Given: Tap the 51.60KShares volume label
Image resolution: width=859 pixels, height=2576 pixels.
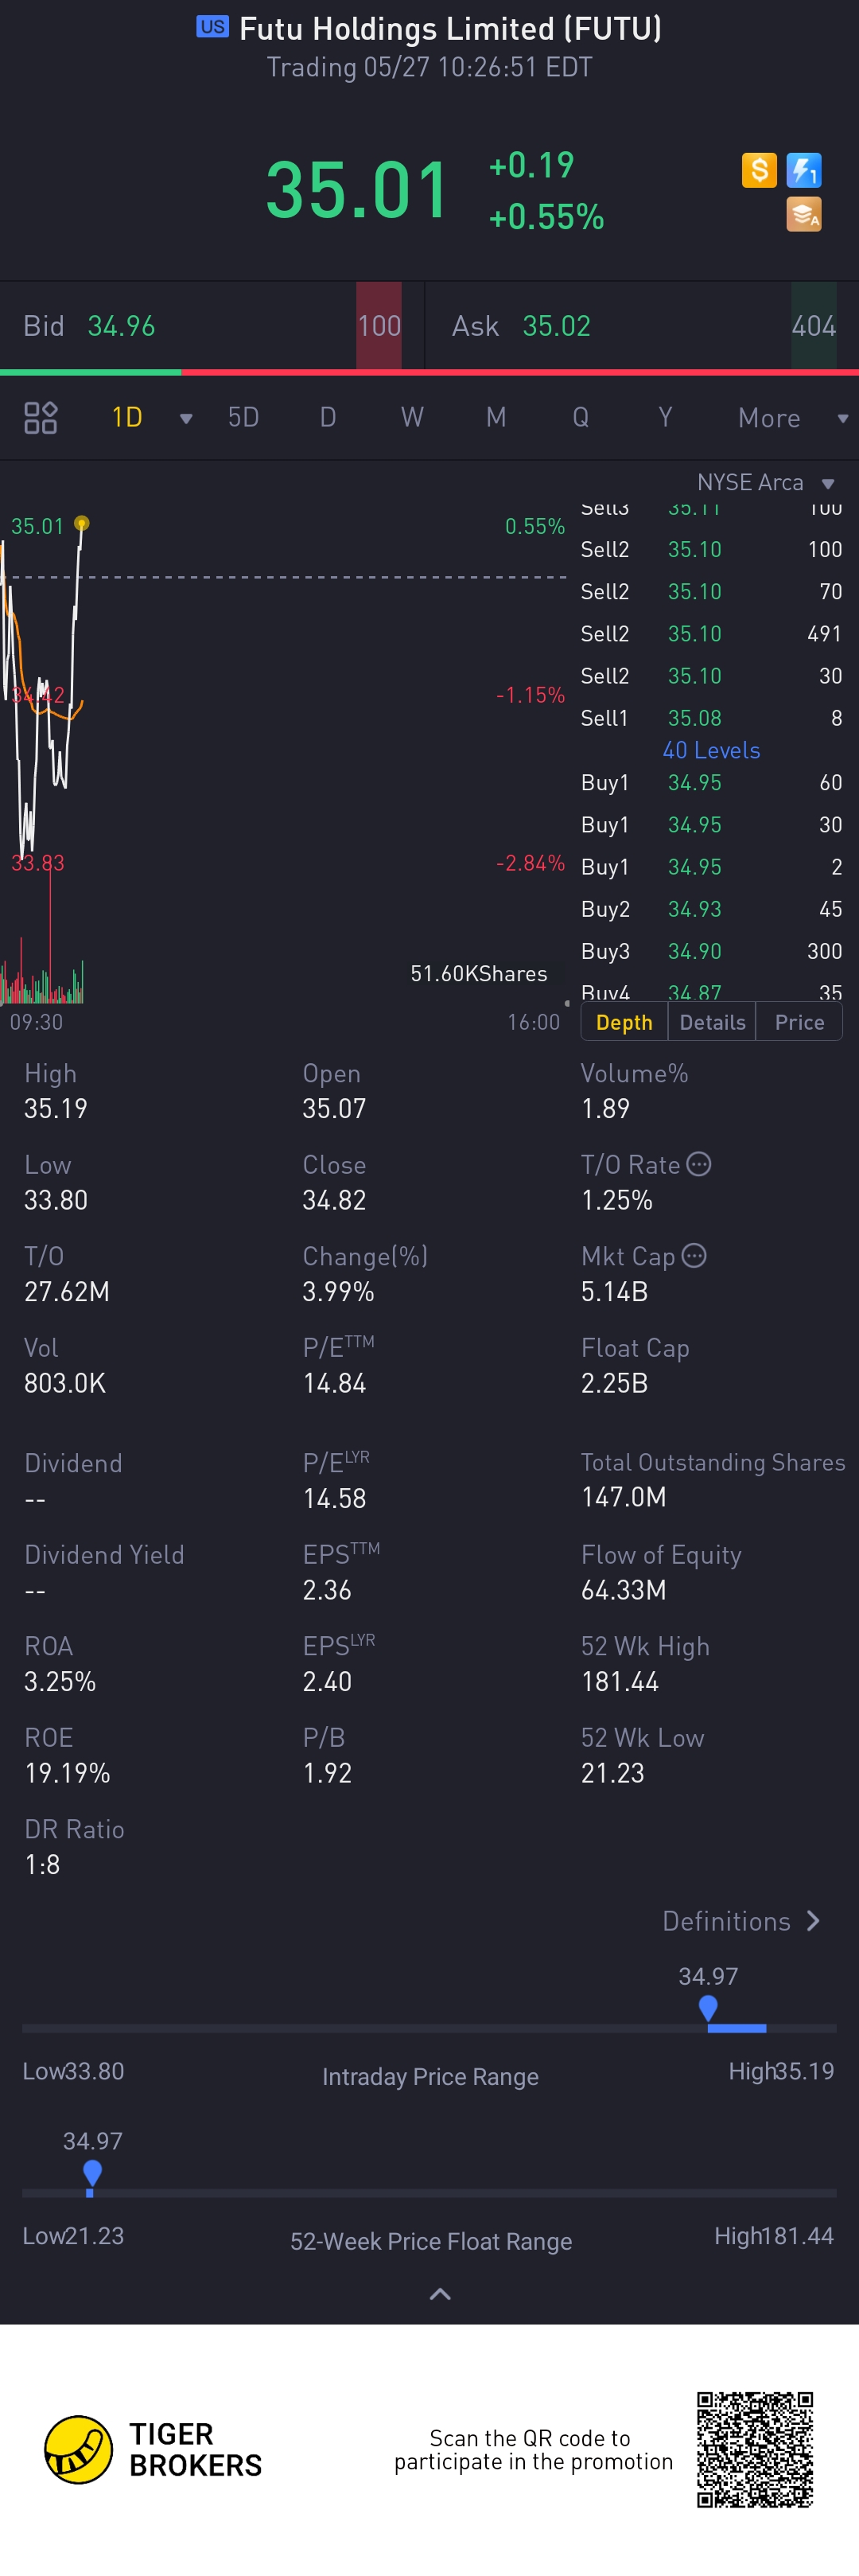Looking at the screenshot, I should point(479,974).
